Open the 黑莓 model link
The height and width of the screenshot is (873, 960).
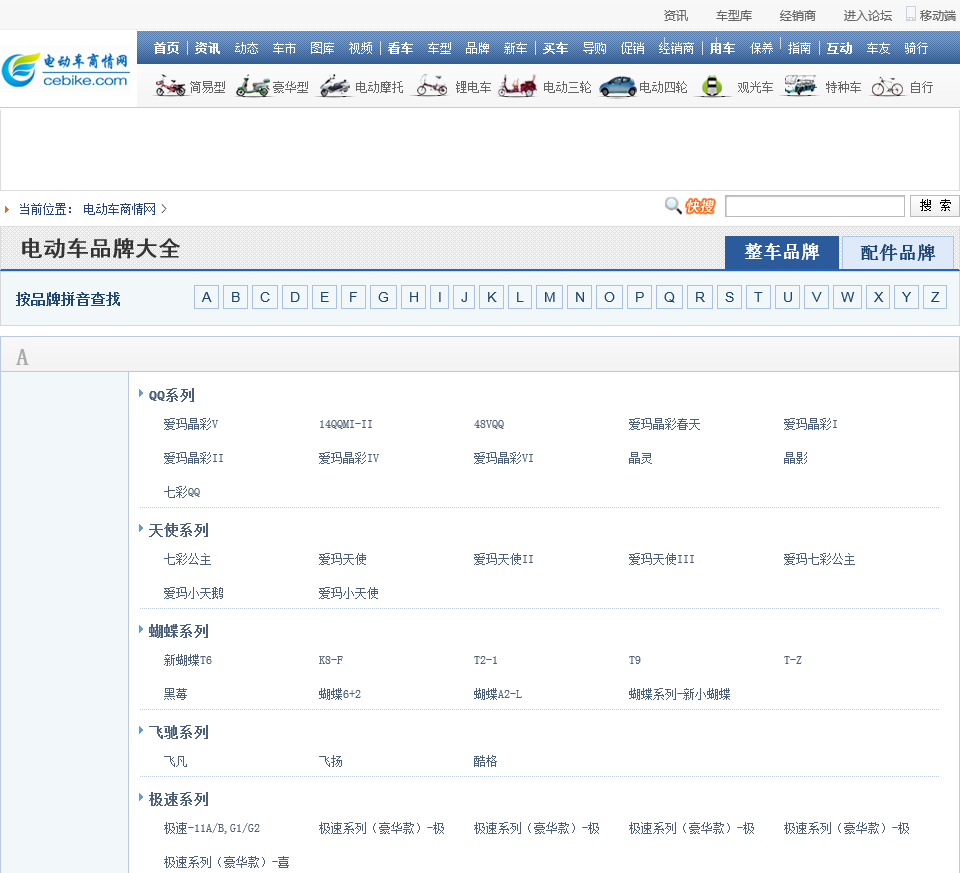tap(175, 694)
